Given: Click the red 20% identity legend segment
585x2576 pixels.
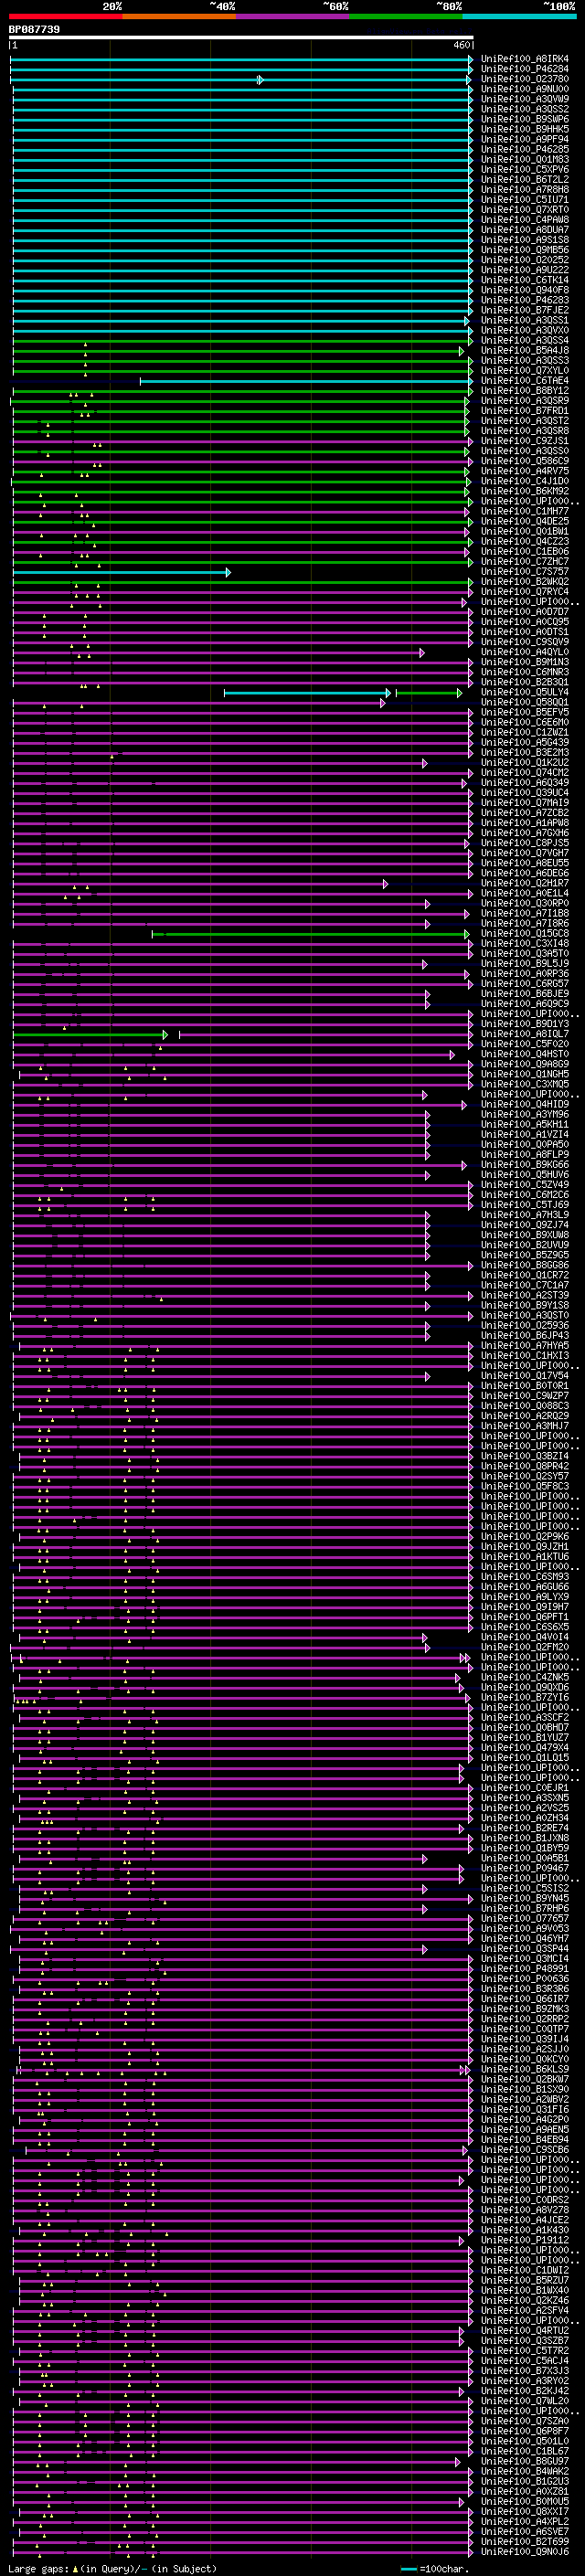Looking at the screenshot, I should click(x=66, y=16).
